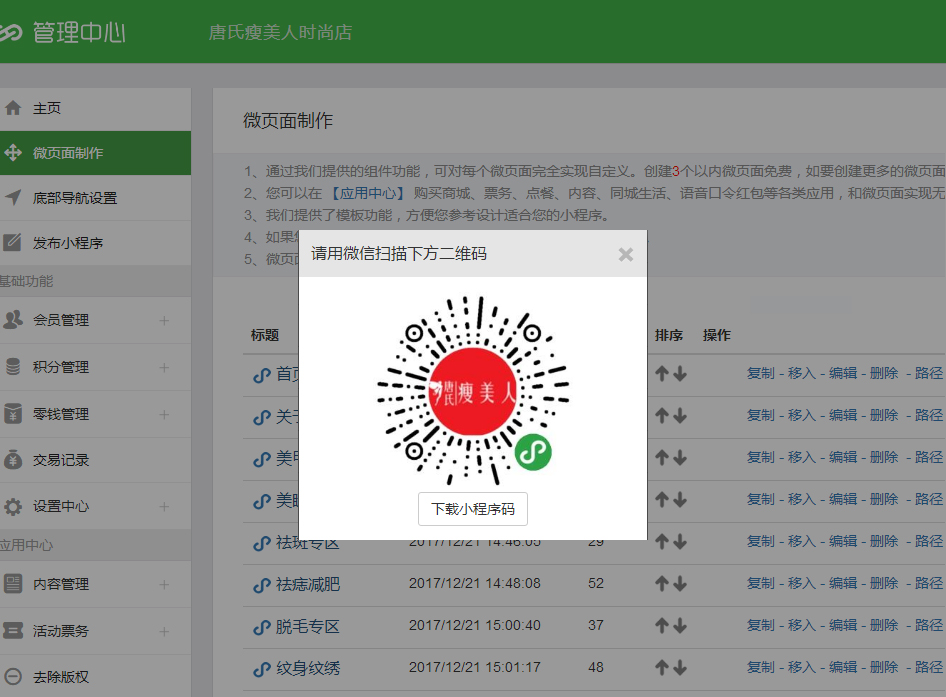
Task: Click the 交易记录 money bag icon
Action: [x=13, y=460]
